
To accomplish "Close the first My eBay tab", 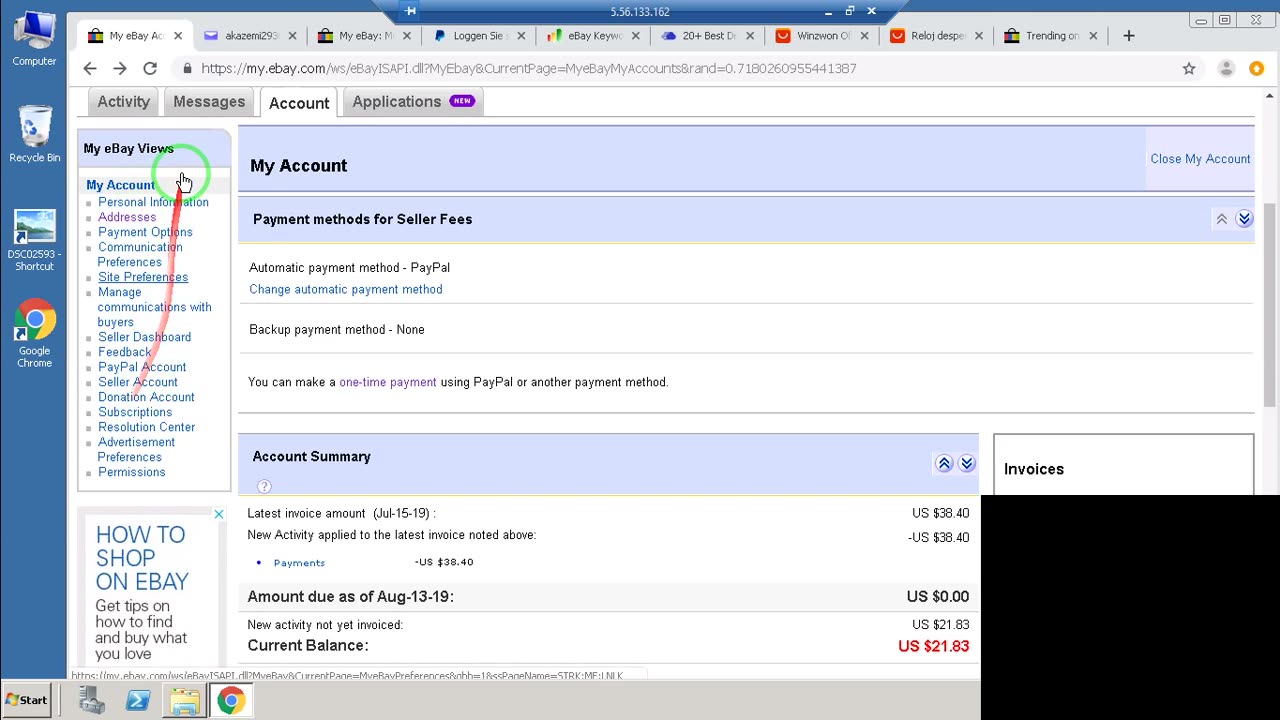I will point(178,36).
